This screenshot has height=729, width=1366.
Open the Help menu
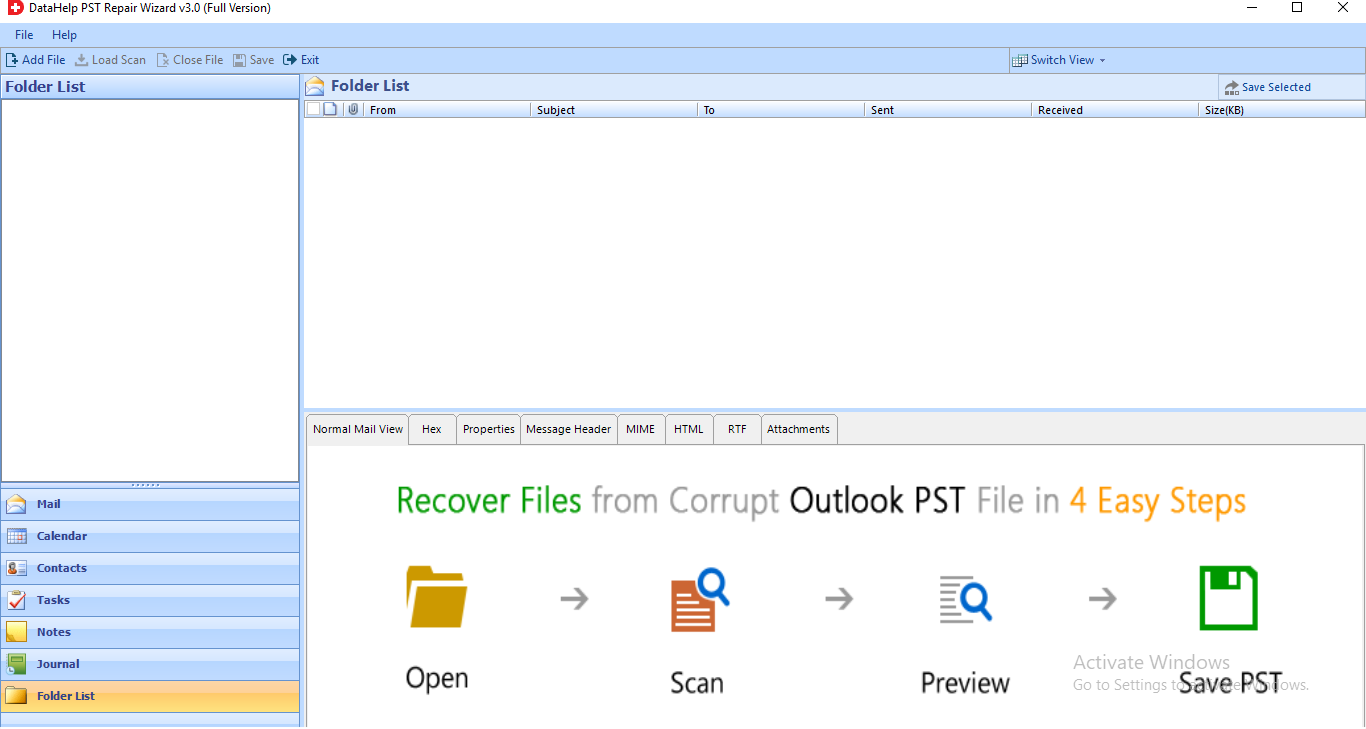tap(64, 35)
